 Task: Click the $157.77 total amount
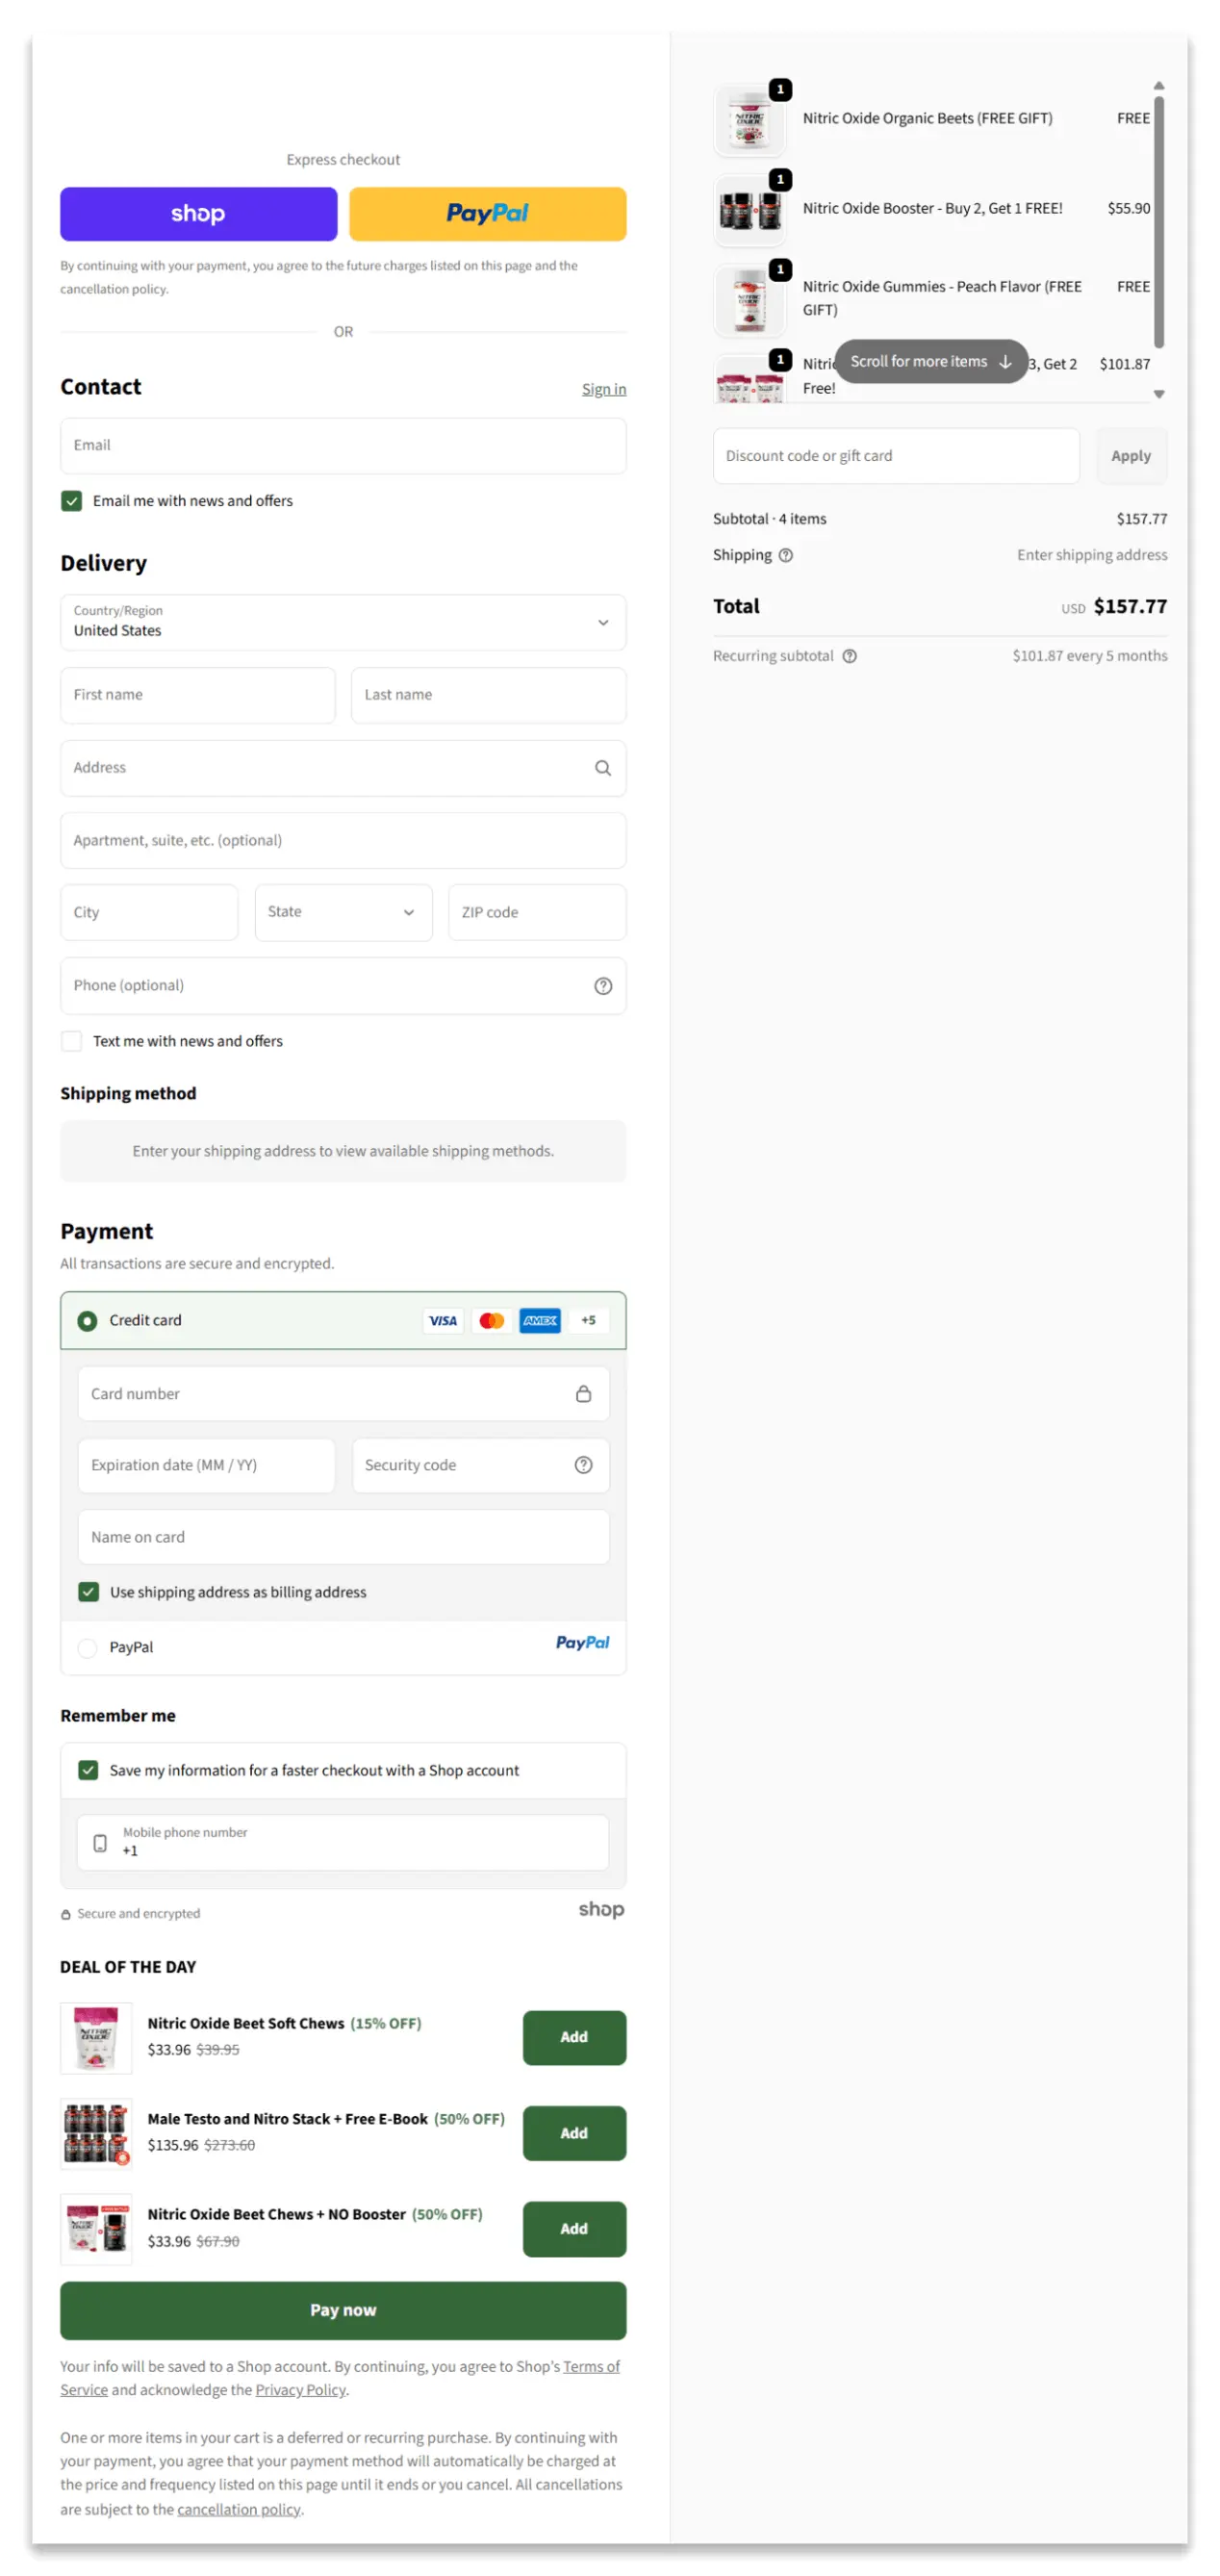click(1130, 607)
